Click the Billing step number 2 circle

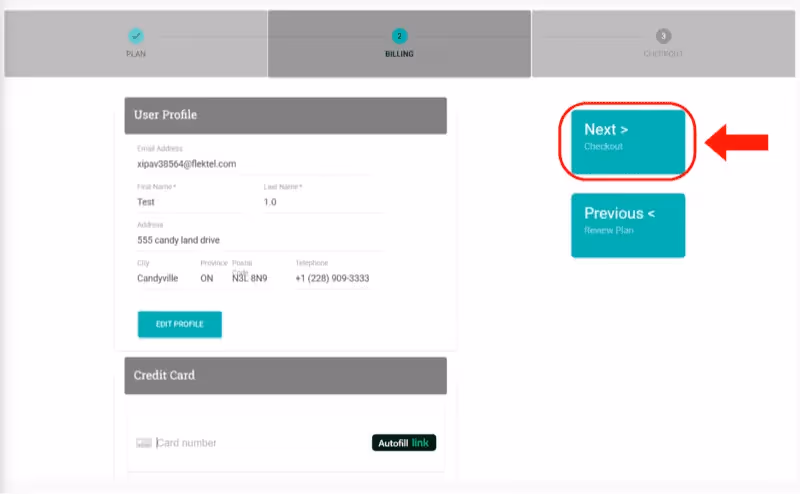click(400, 36)
